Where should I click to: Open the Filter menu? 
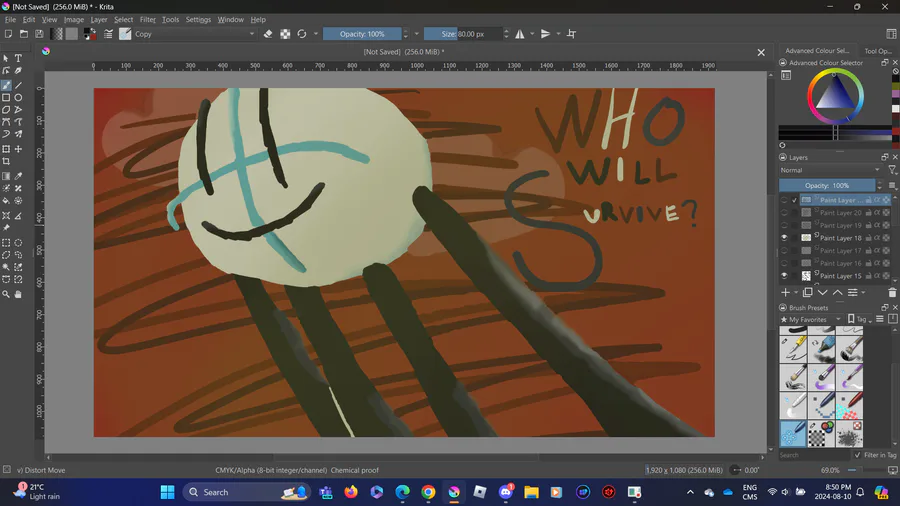tap(148, 20)
